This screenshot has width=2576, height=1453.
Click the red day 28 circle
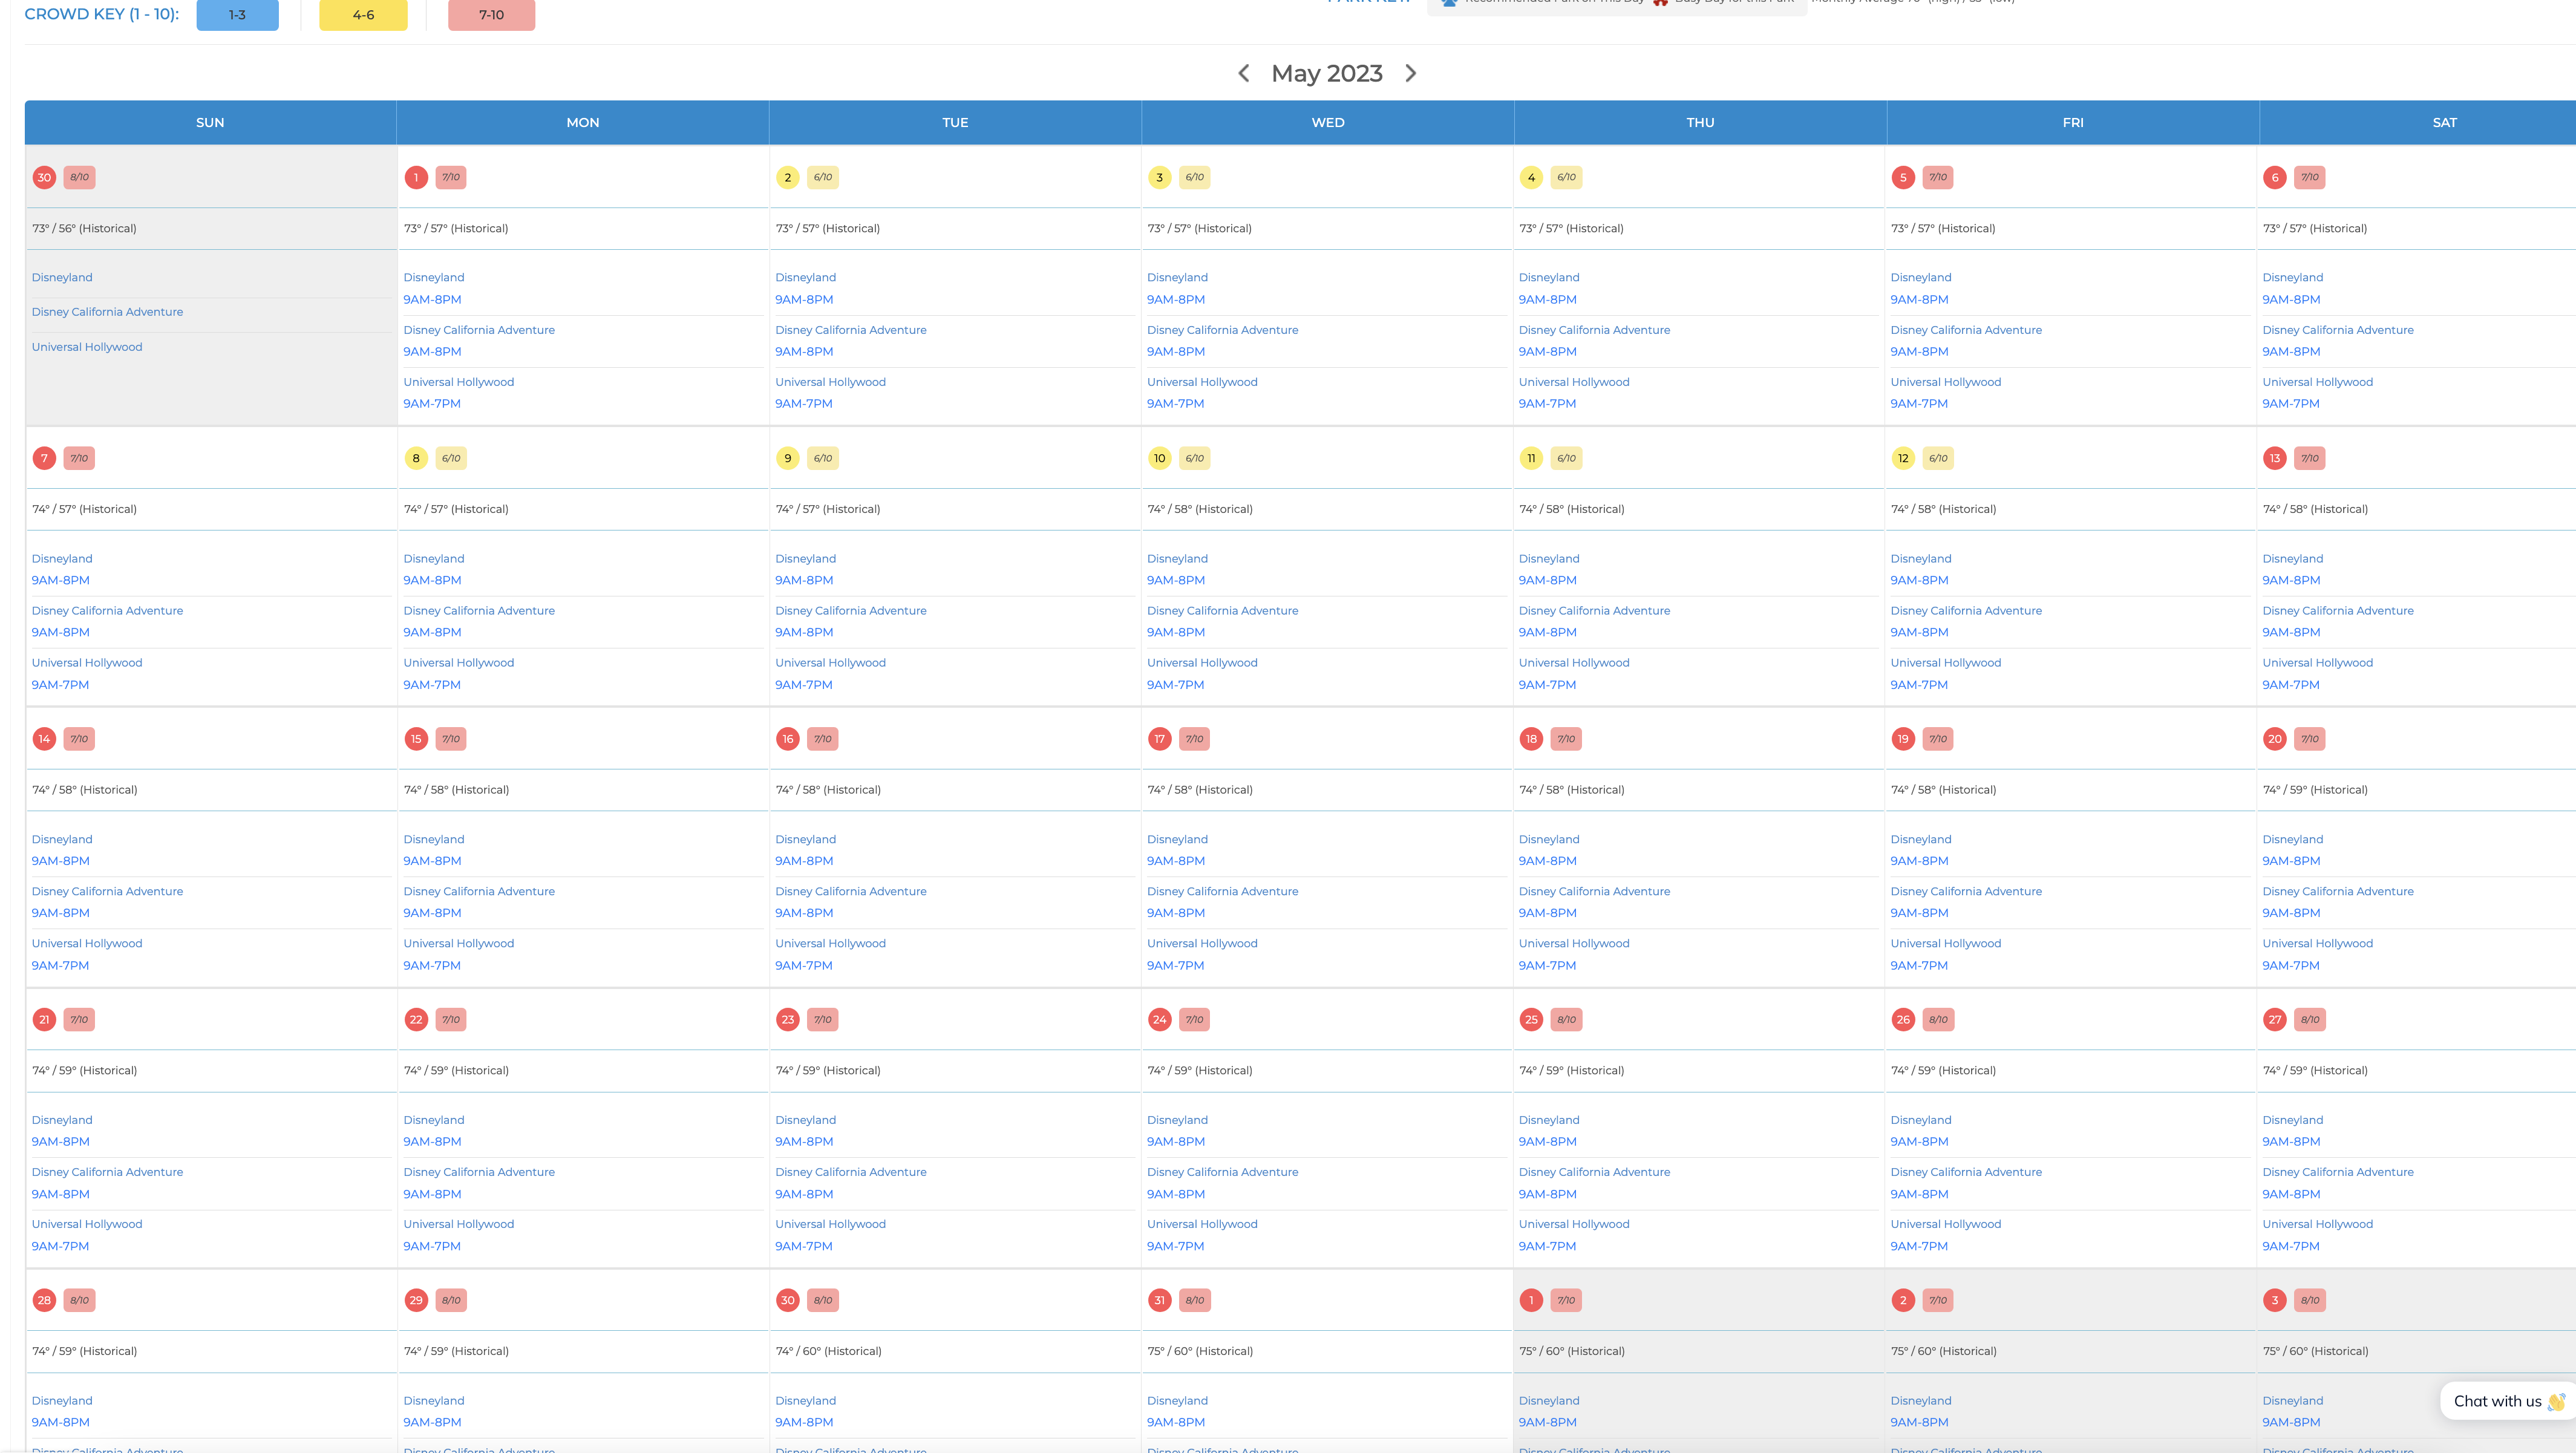click(44, 1300)
